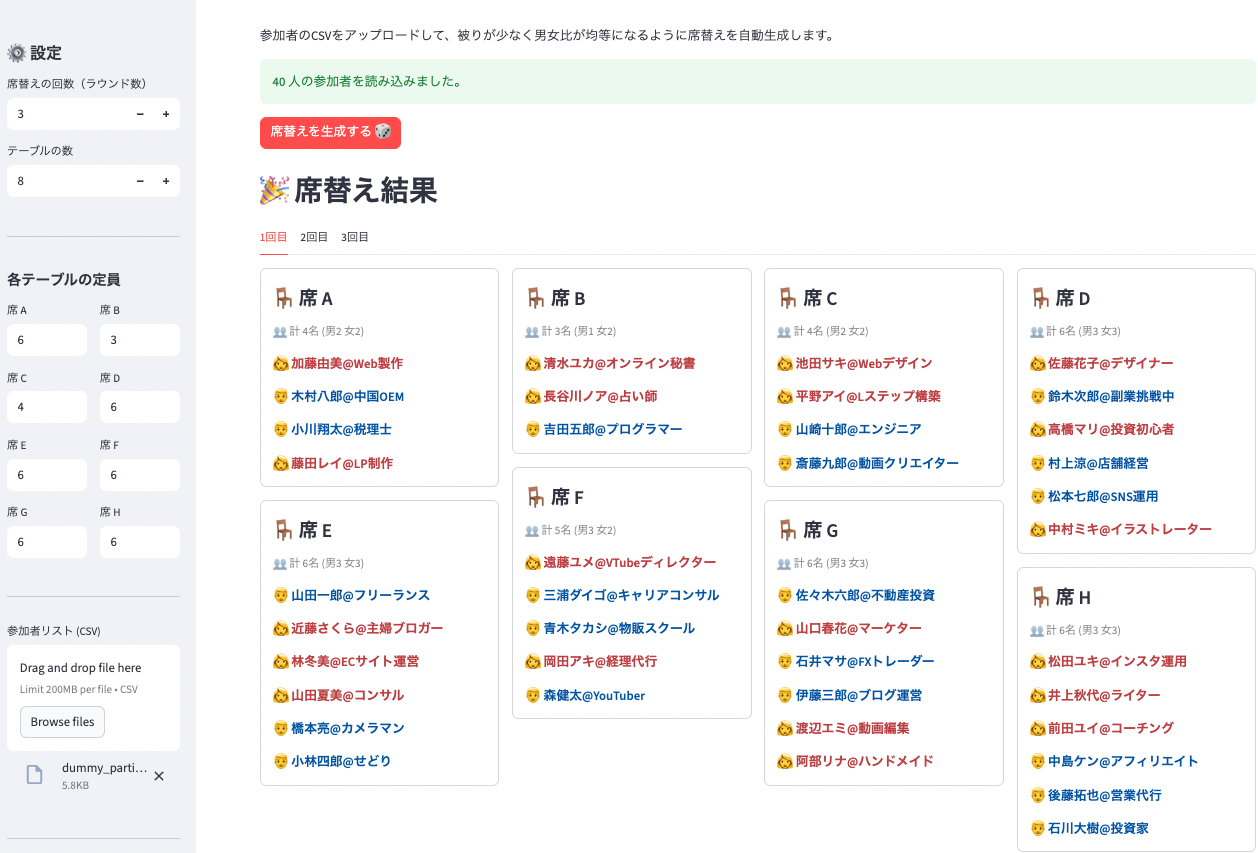Image resolution: width=1258 pixels, height=853 pixels.
Task: Click the chair icon of 席 A
Action: tap(283, 298)
